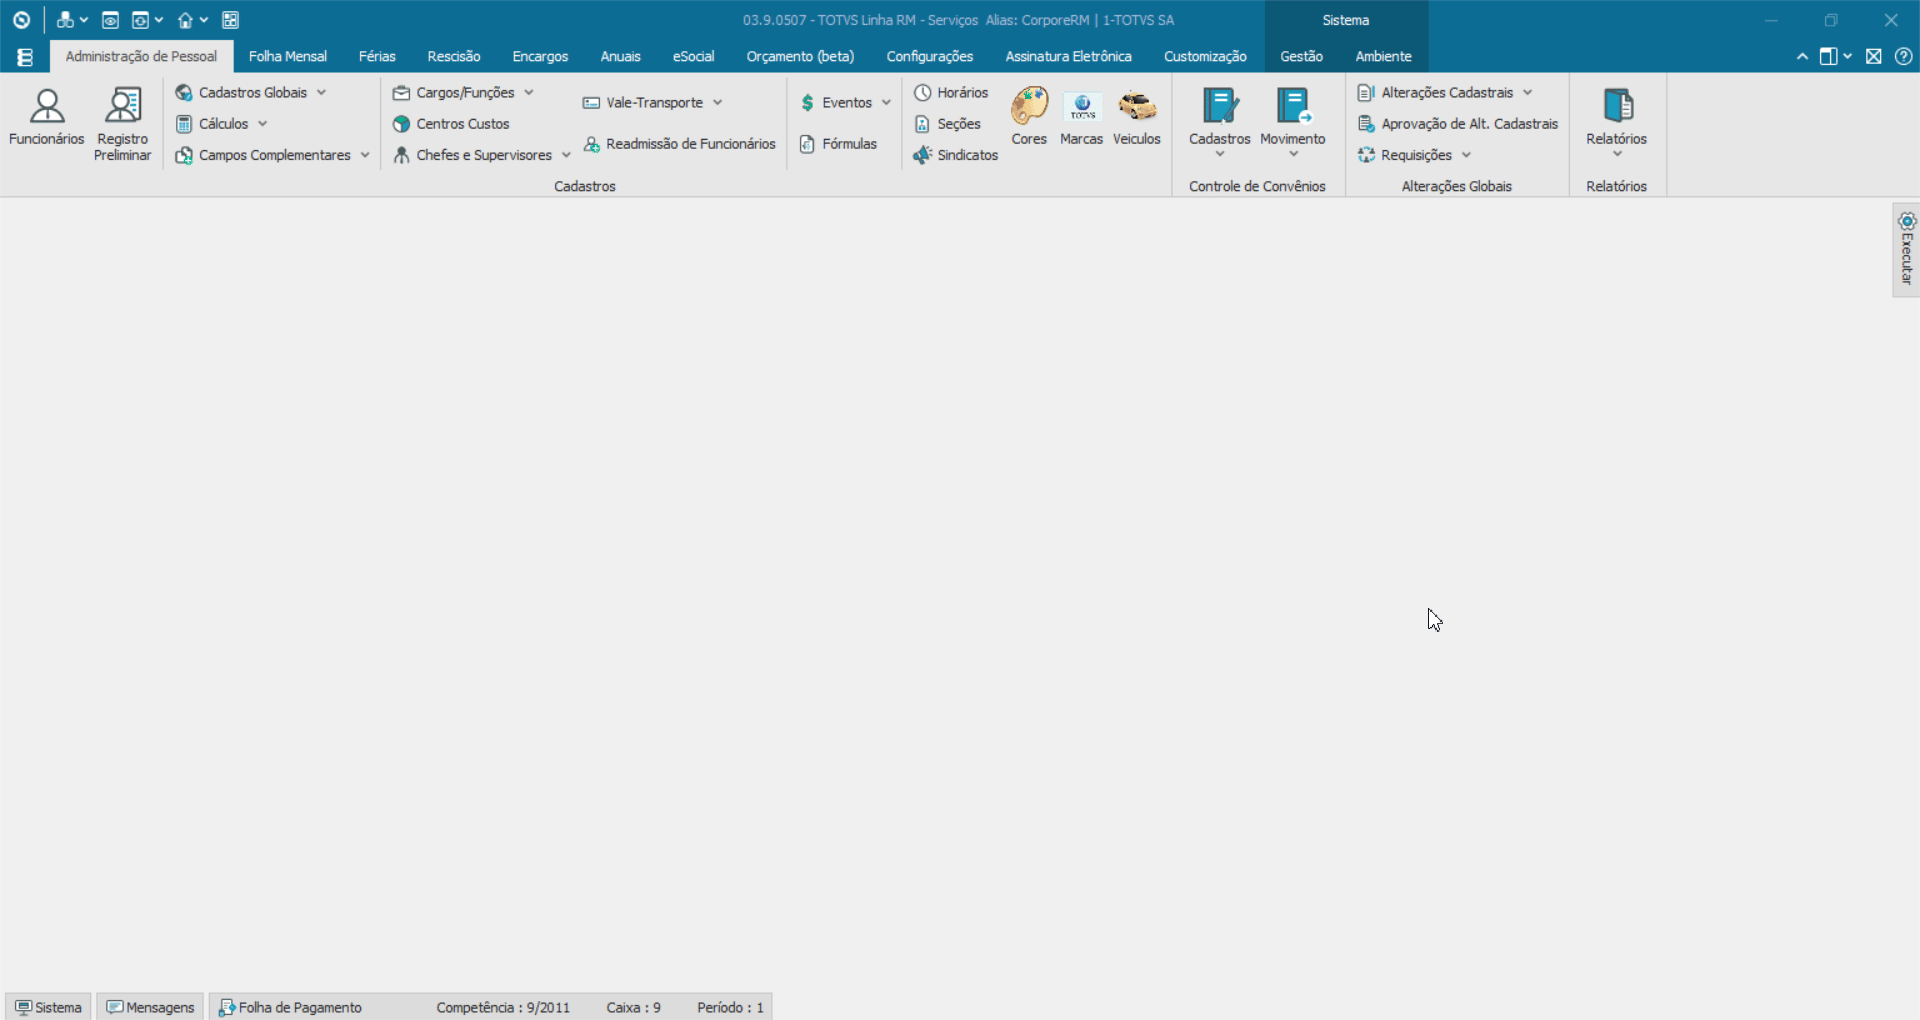
Task: Click the home icon in quick access toolbar
Action: [185, 20]
